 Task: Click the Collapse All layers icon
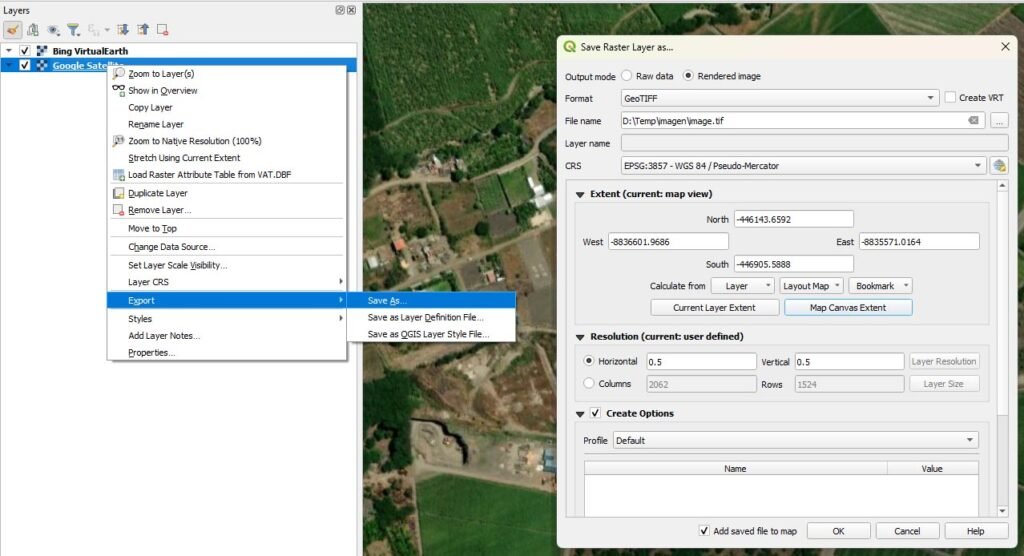click(143, 30)
